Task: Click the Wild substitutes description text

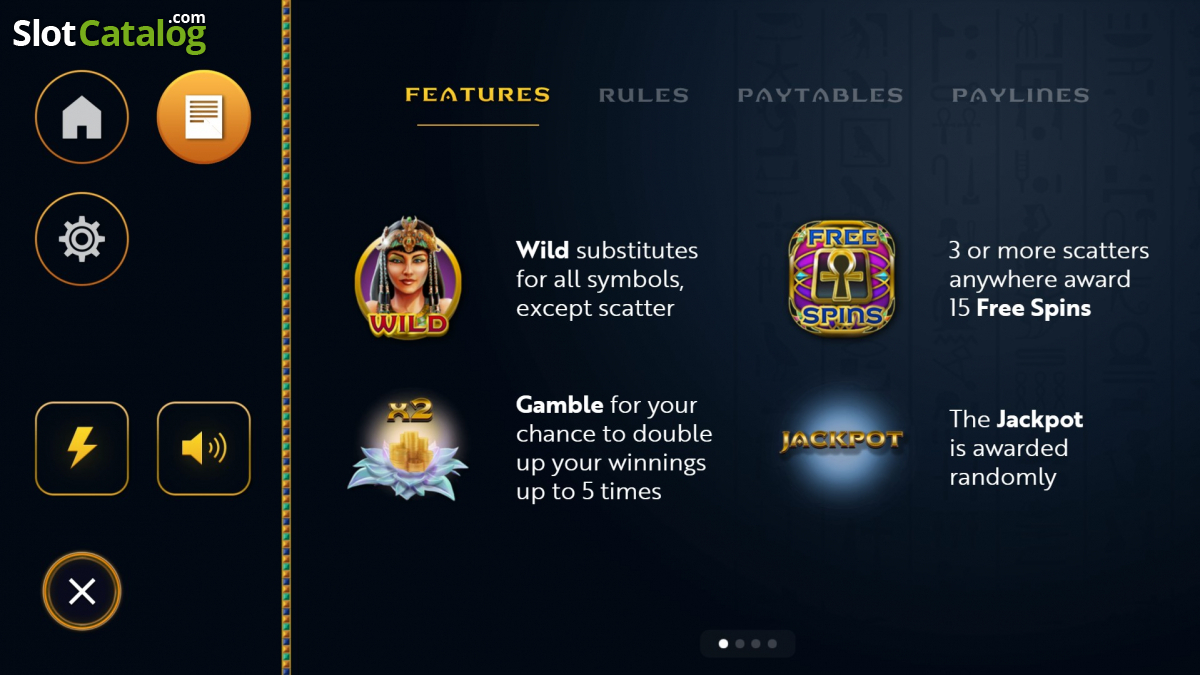Action: click(x=607, y=279)
